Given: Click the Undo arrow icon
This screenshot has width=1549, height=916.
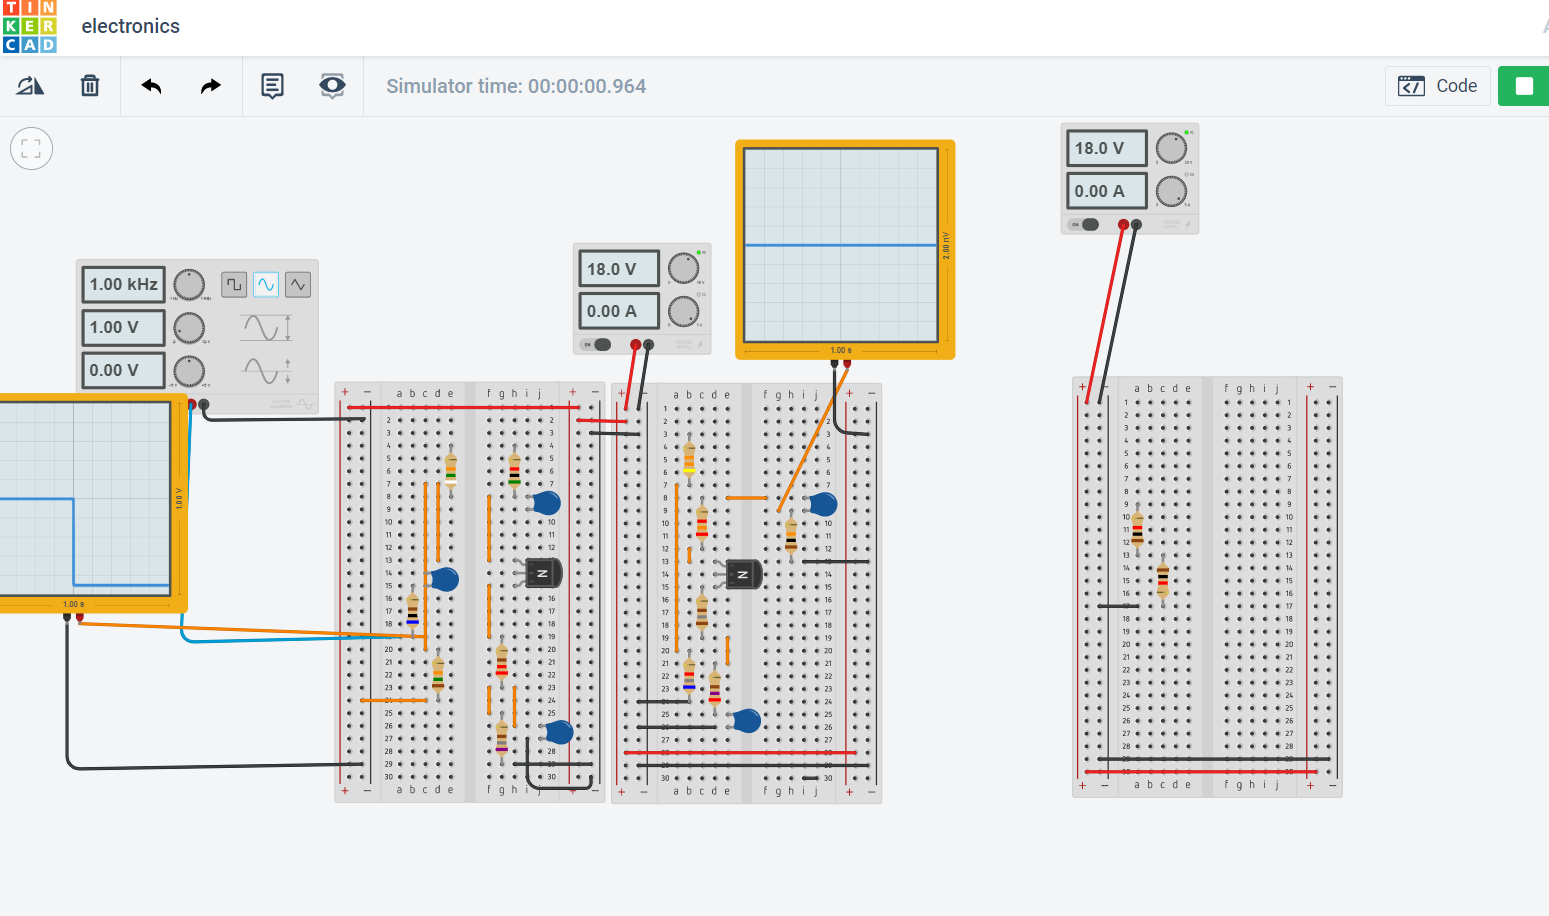Looking at the screenshot, I should pos(151,86).
